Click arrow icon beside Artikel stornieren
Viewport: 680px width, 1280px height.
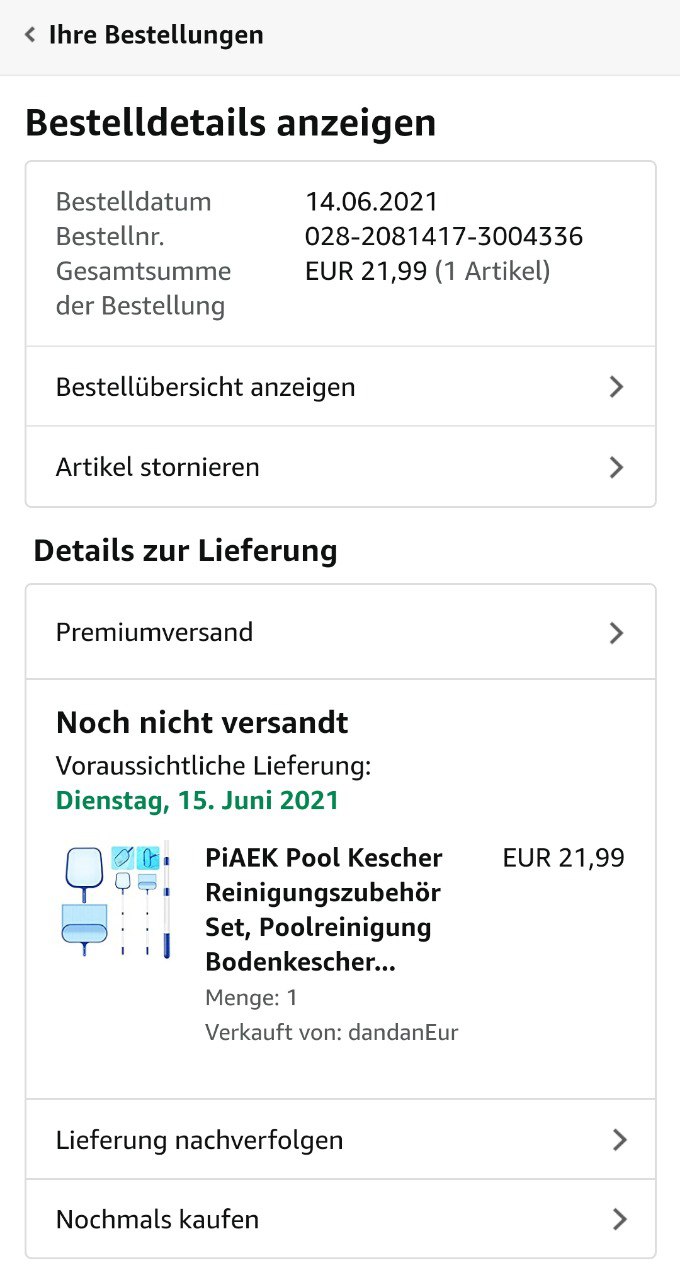coord(616,467)
